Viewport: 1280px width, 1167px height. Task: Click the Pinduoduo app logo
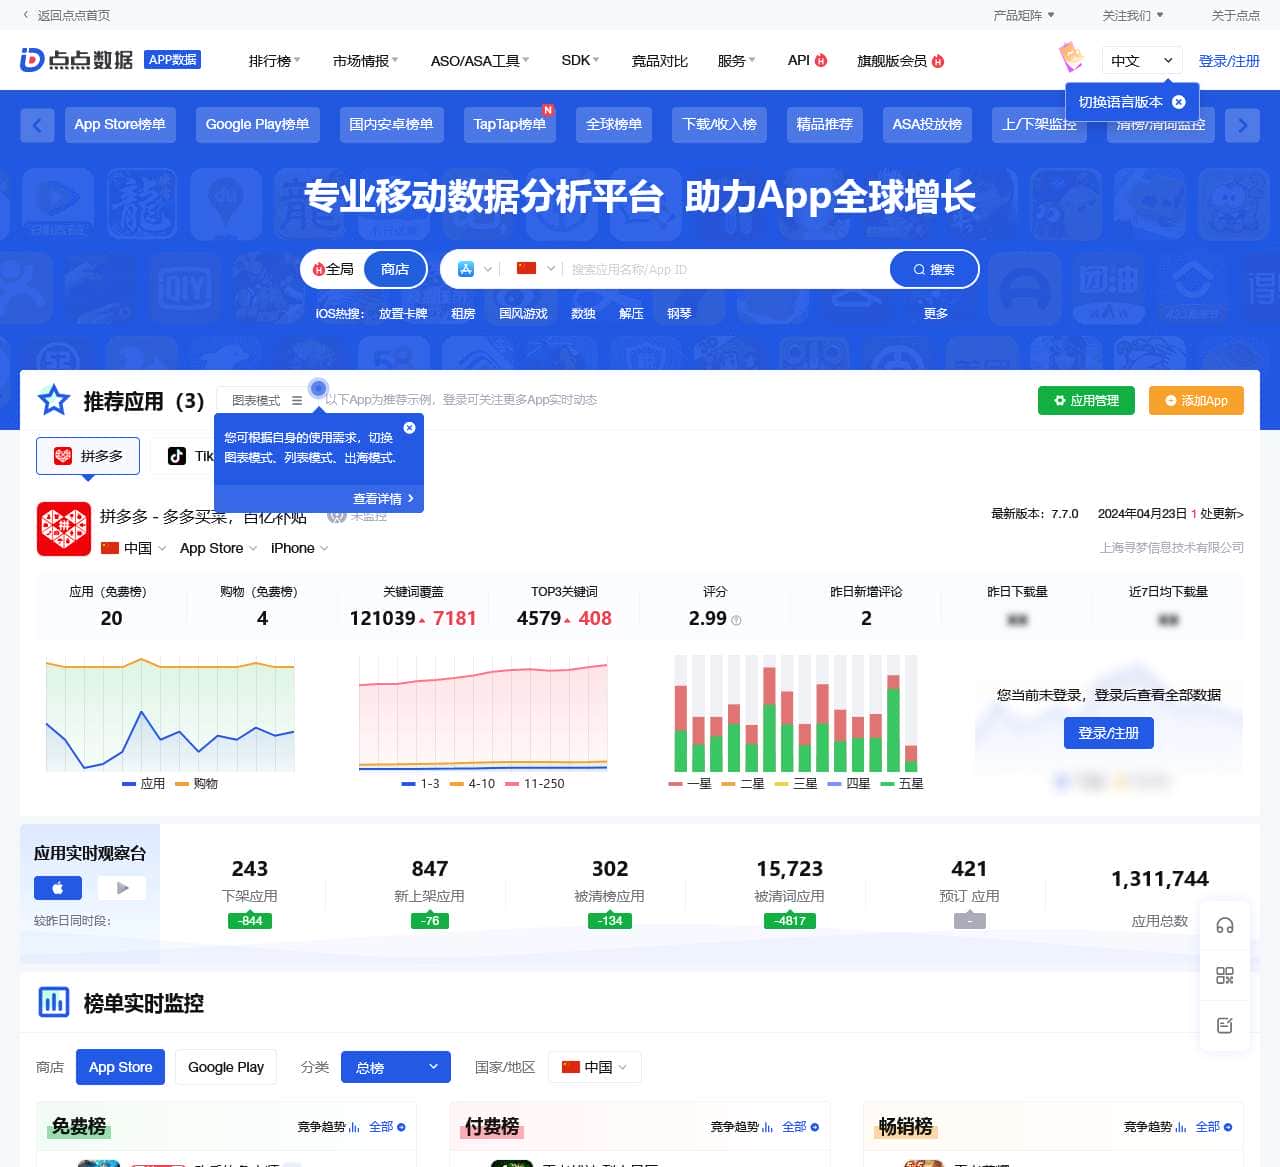tap(64, 528)
